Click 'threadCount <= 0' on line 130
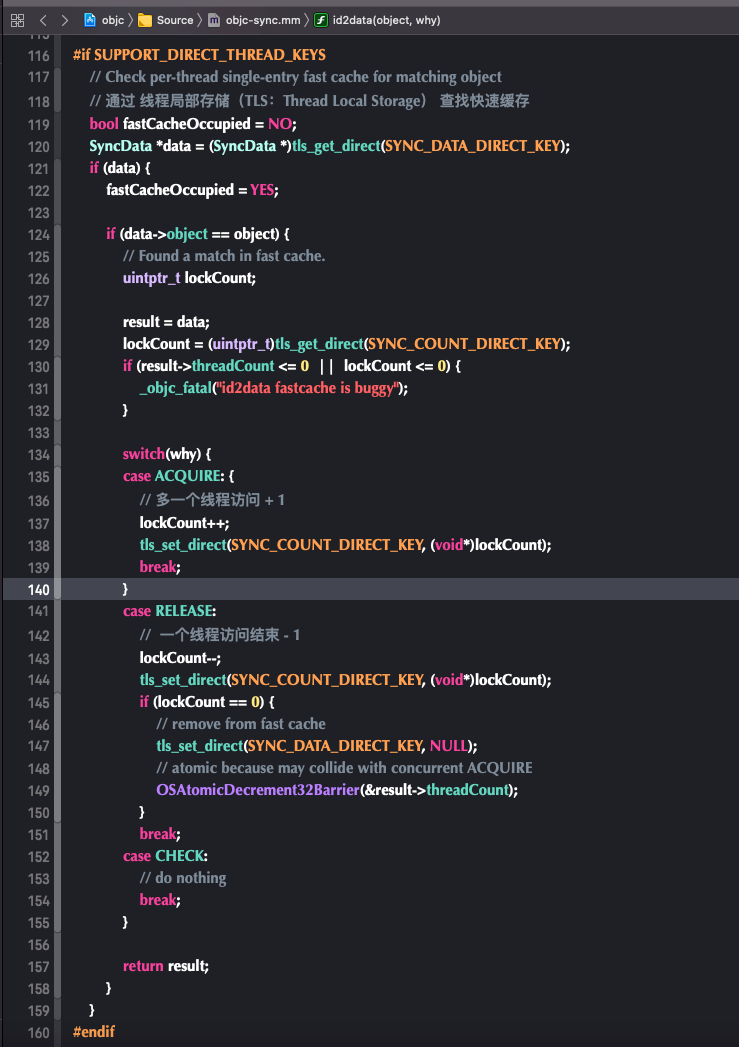The width and height of the screenshot is (739, 1047). click(250, 366)
